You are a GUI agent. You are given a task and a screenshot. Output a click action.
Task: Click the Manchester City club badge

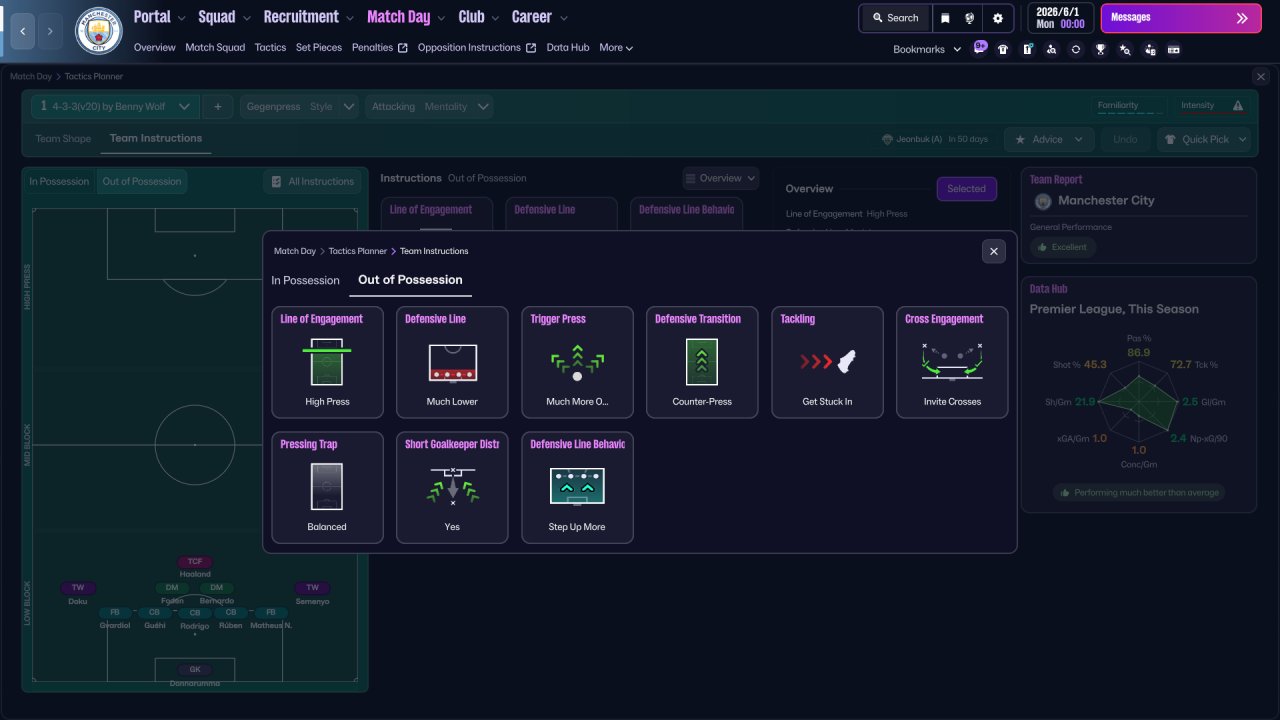point(99,30)
